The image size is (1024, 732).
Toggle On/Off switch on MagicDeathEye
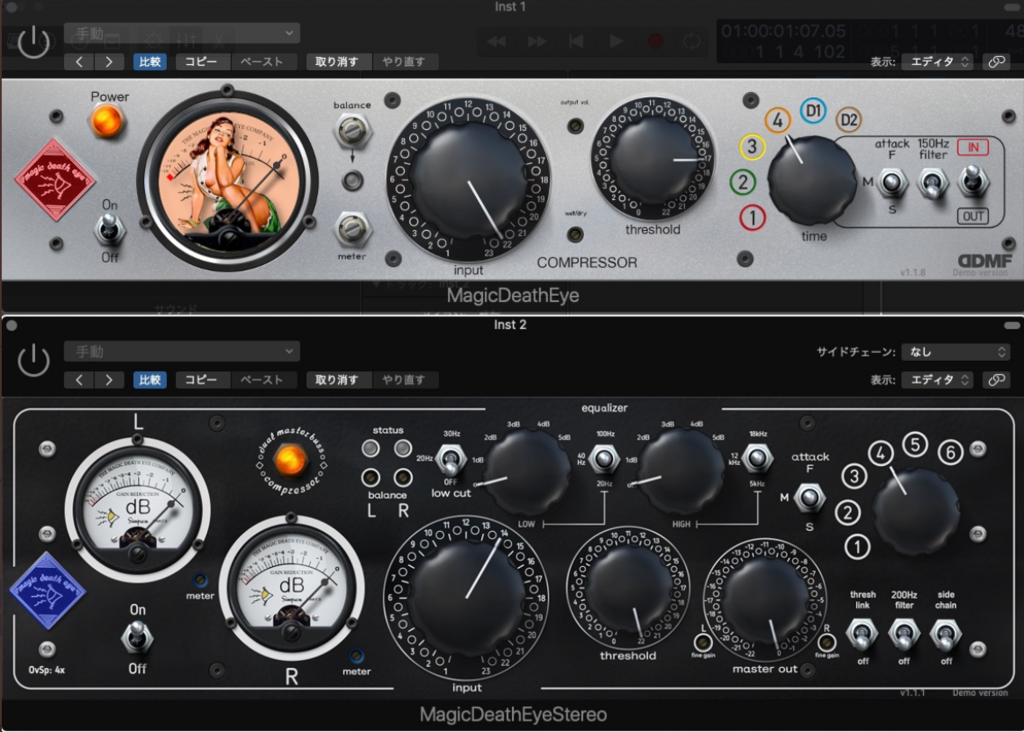(x=110, y=231)
